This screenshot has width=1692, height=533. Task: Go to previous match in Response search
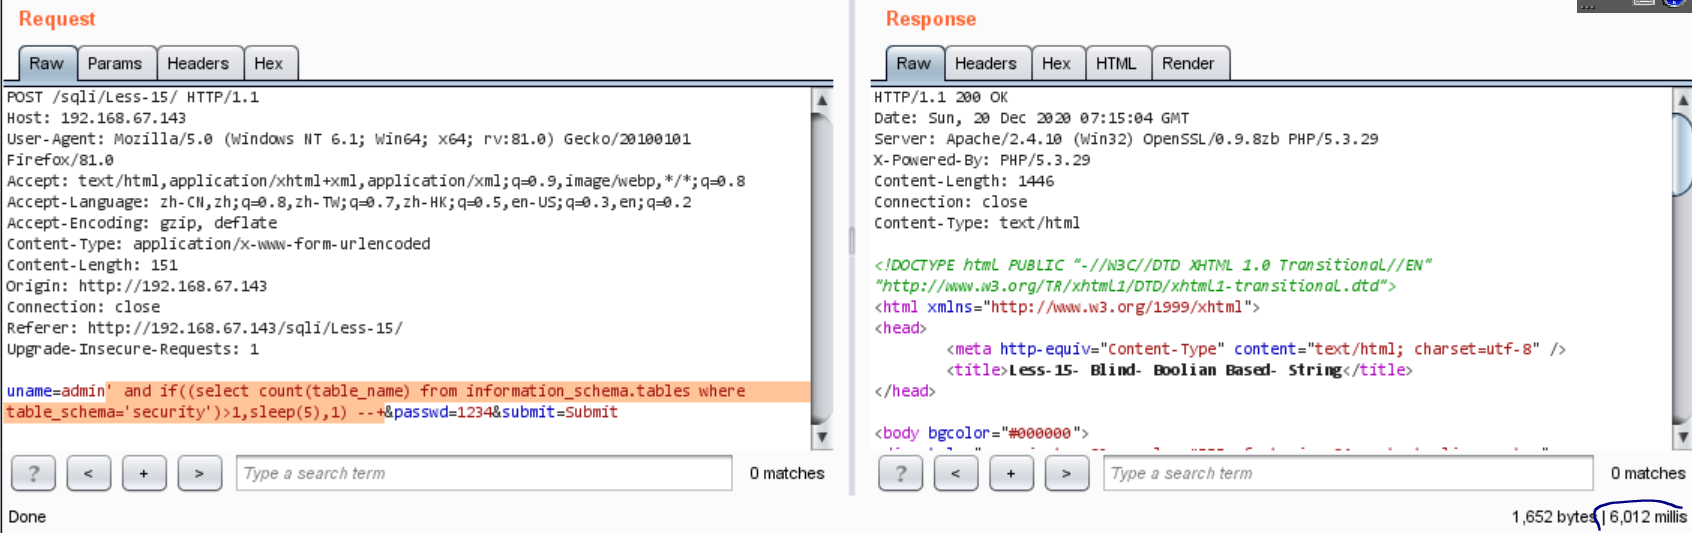(x=956, y=473)
